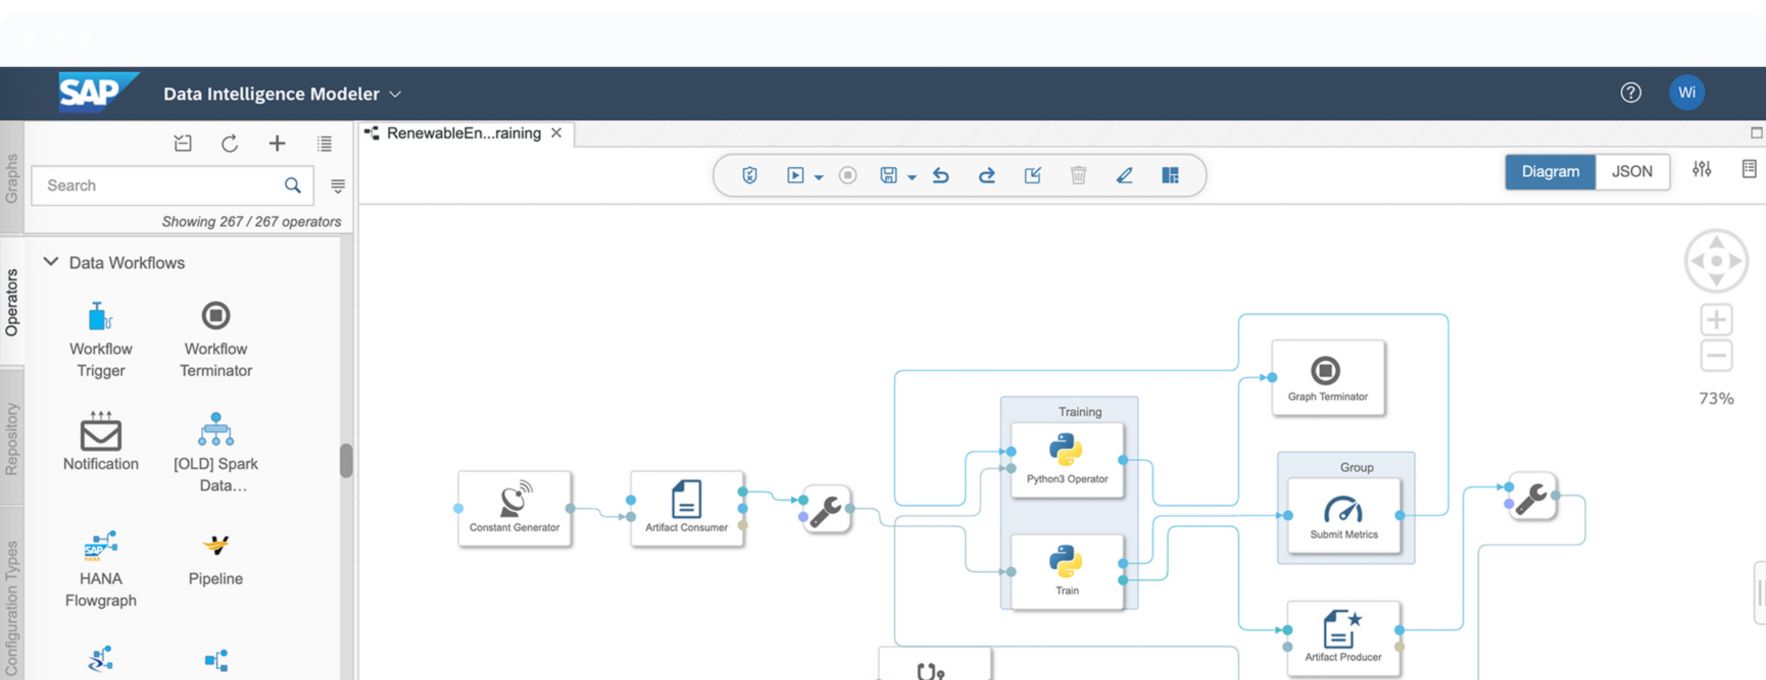Select wrench node after Artifact Consumer
Viewport: 1766px width, 680px height.
tap(826, 509)
